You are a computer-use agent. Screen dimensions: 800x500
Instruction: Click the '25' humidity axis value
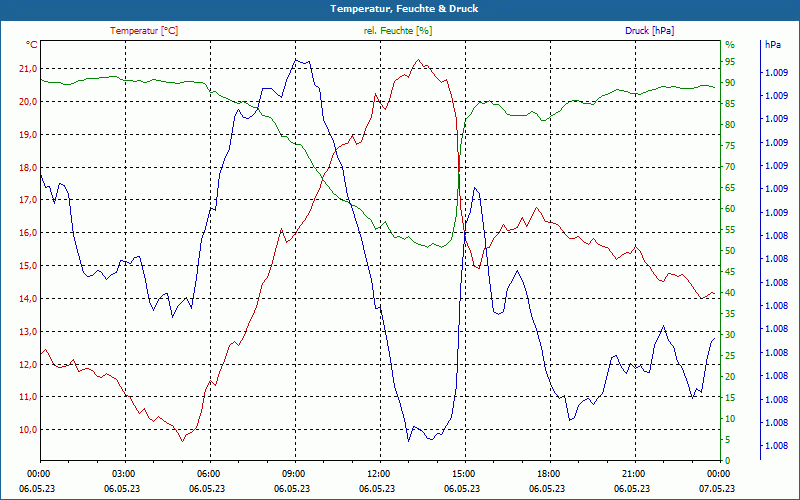click(x=730, y=356)
